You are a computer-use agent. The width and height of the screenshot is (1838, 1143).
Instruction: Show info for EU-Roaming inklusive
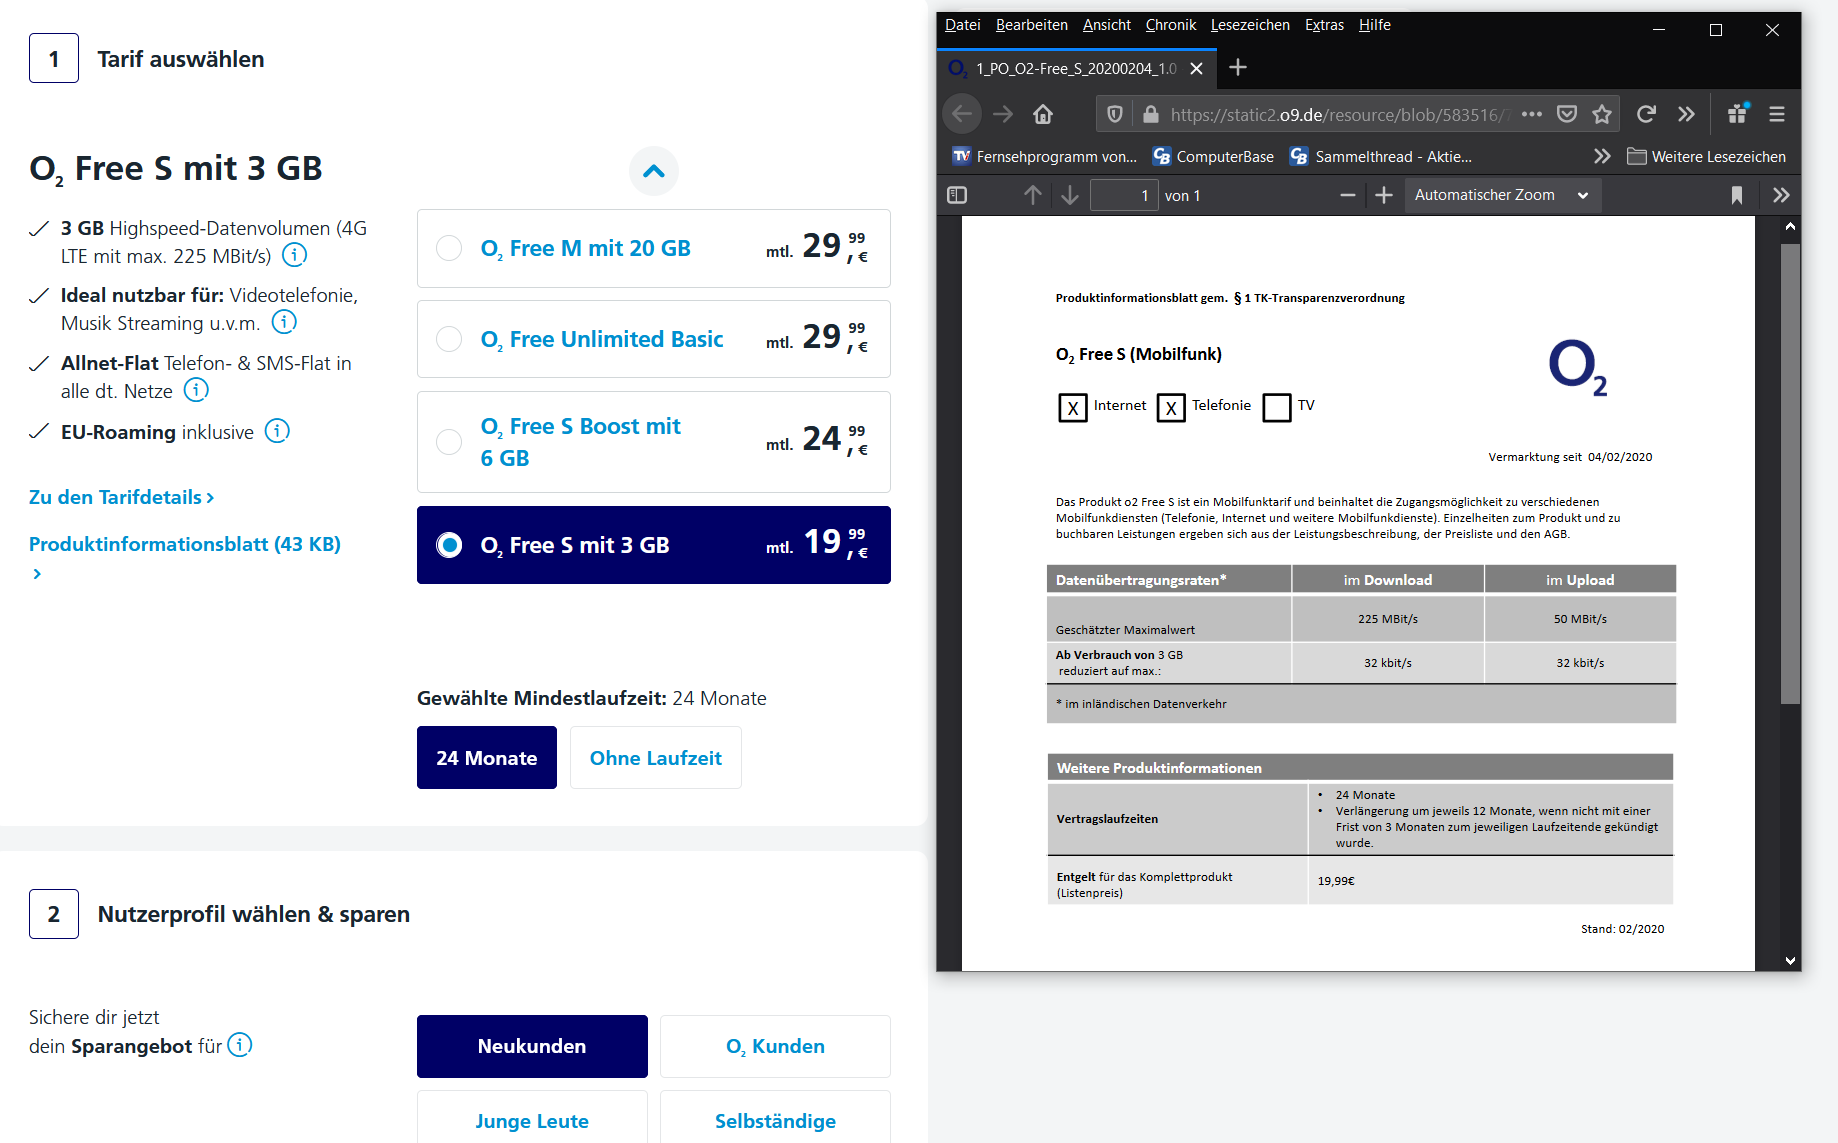(x=277, y=431)
